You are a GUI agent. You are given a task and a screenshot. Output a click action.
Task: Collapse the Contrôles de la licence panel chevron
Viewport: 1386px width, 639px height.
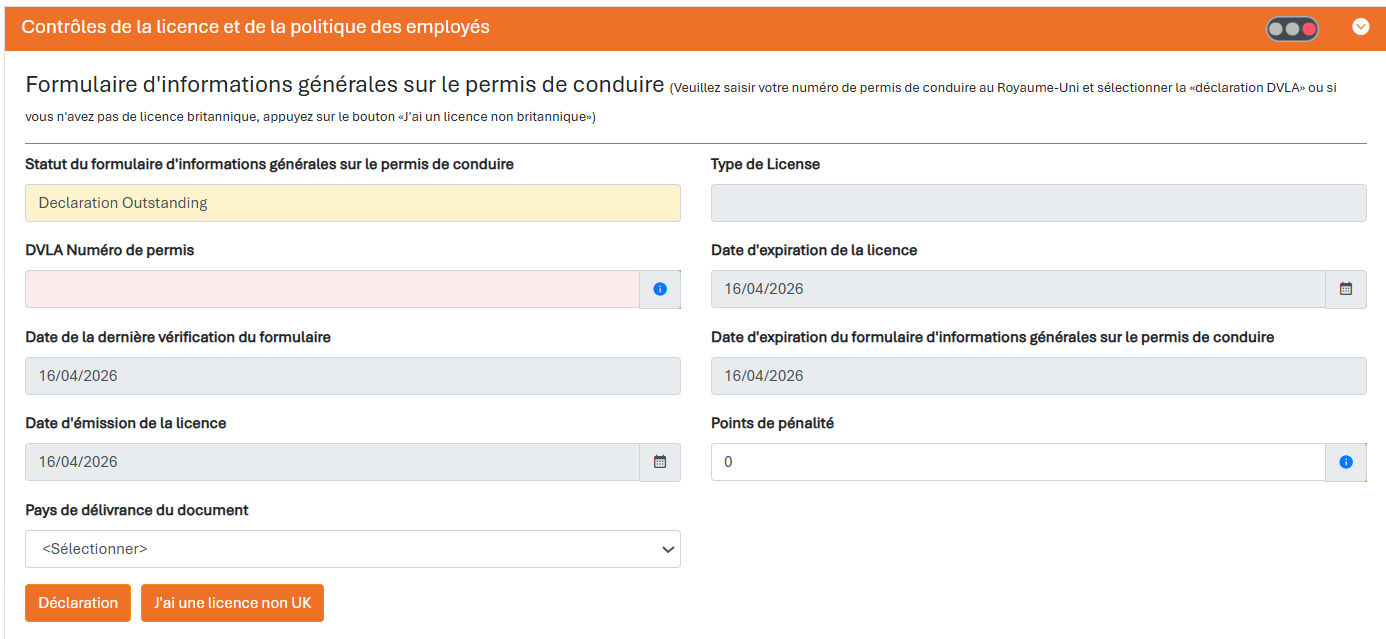tap(1361, 27)
